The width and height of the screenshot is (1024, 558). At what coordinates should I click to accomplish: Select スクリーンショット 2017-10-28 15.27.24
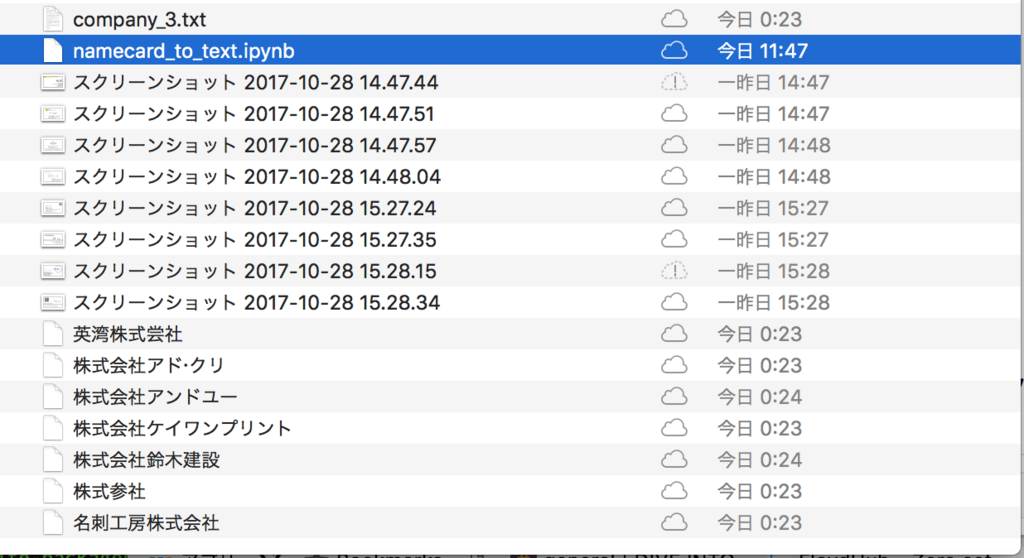coord(255,208)
